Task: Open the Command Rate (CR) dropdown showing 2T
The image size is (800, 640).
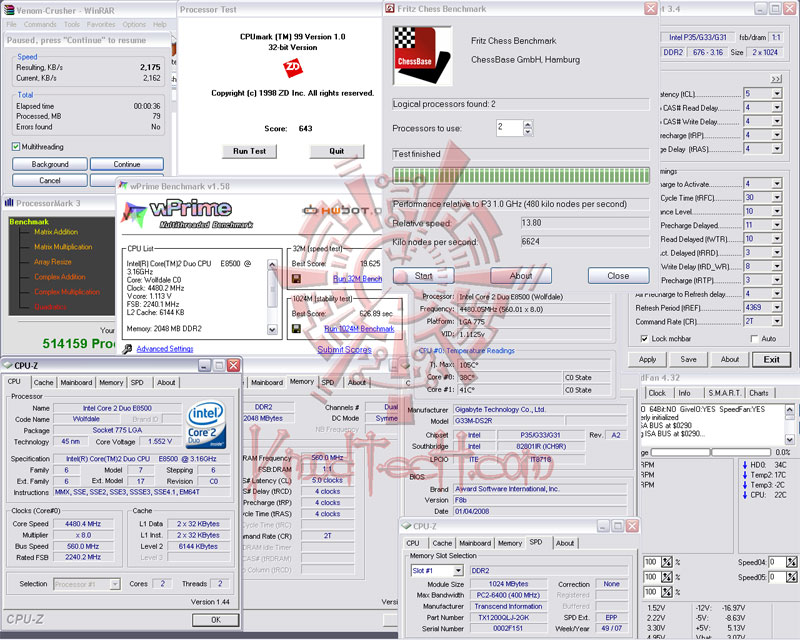Action: click(777, 322)
